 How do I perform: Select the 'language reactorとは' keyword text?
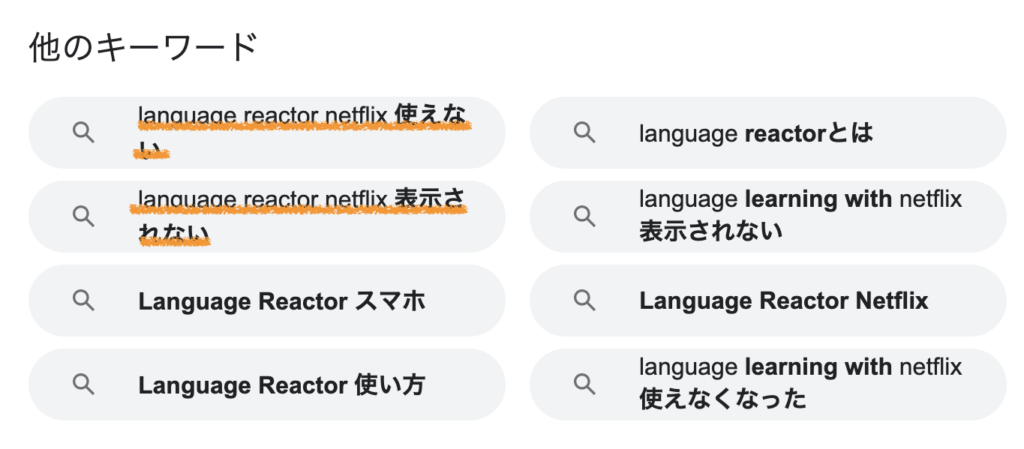click(755, 133)
